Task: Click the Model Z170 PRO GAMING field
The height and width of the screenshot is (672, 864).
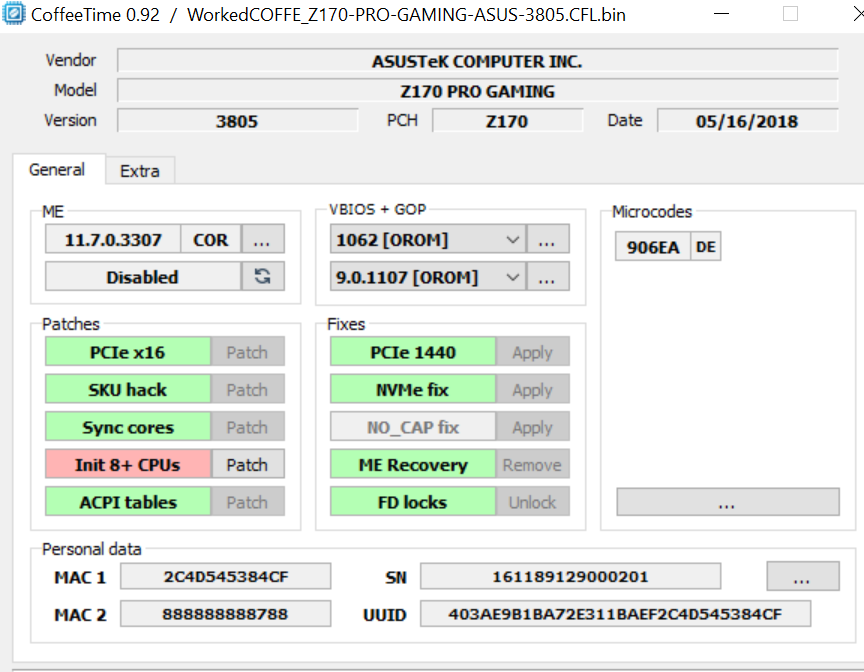Action: (478, 90)
